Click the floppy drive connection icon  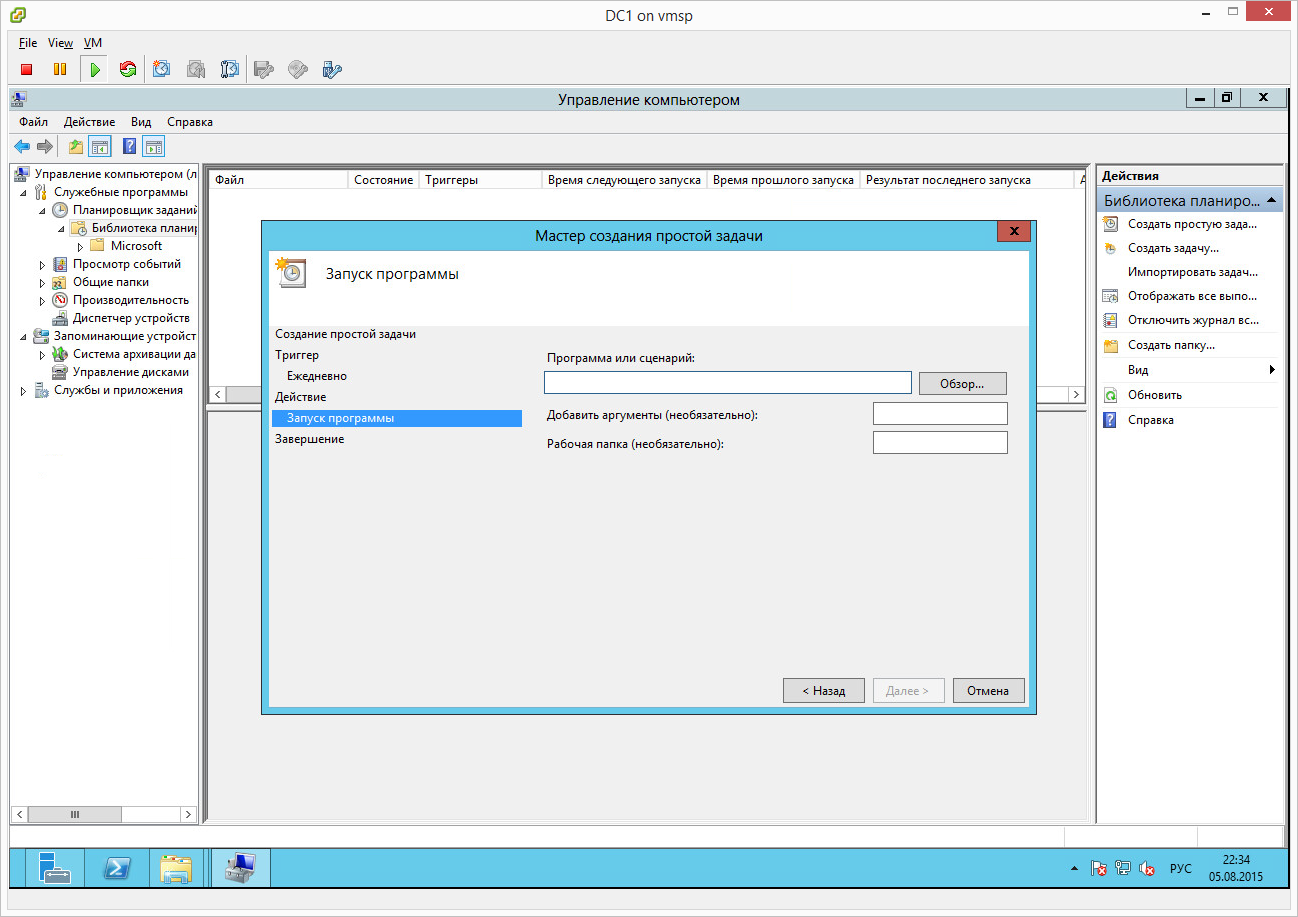tap(264, 69)
